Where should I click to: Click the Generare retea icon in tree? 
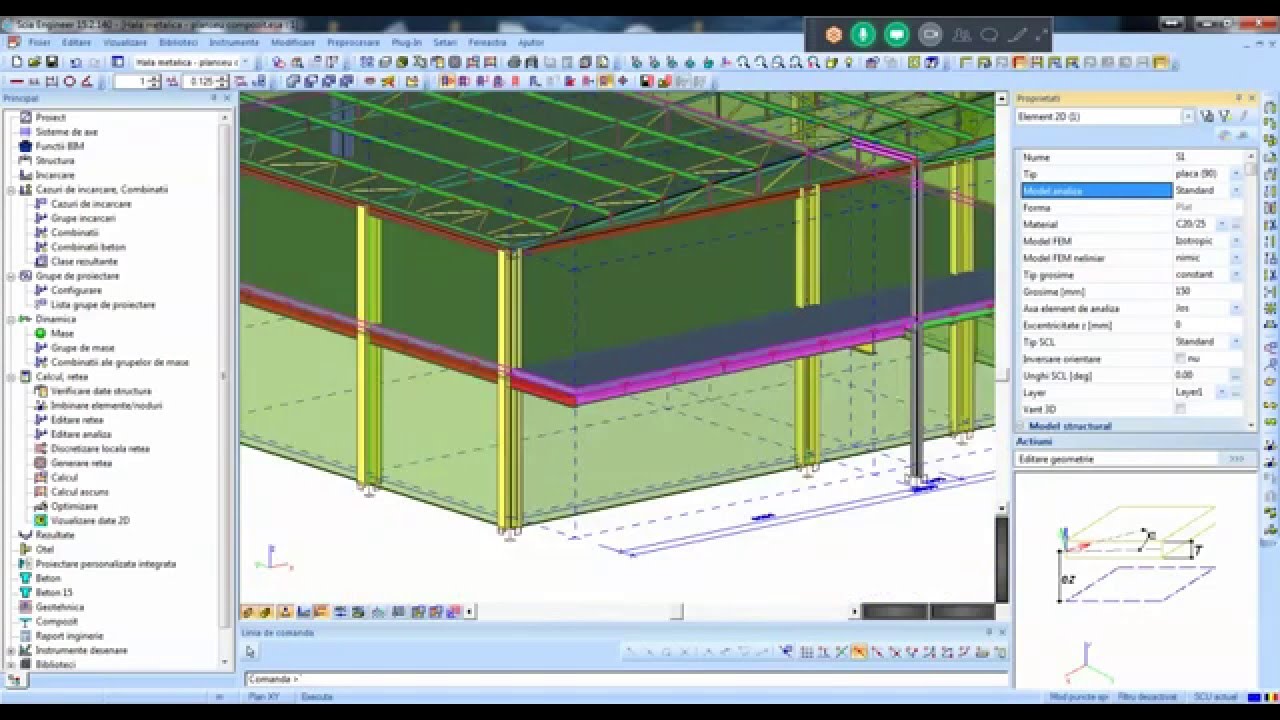pyautogui.click(x=41, y=463)
